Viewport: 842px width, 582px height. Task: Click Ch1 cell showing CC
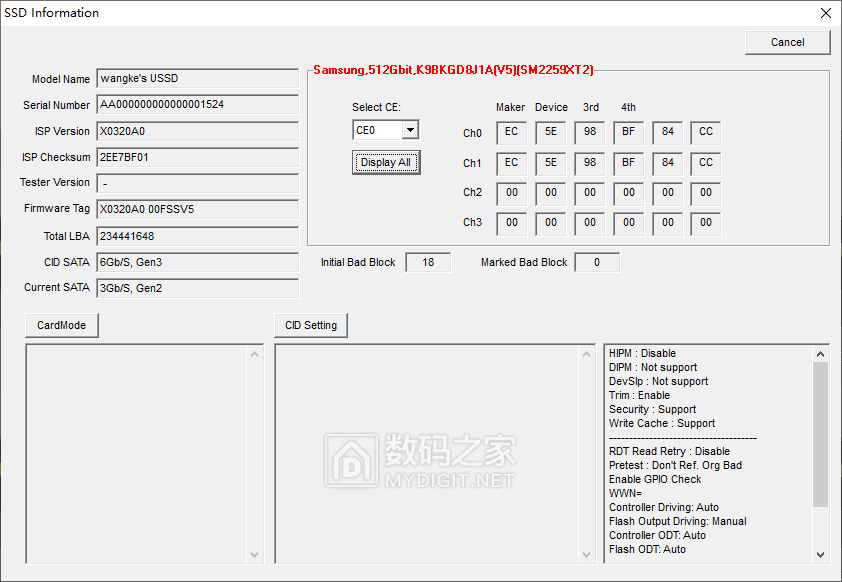click(706, 163)
